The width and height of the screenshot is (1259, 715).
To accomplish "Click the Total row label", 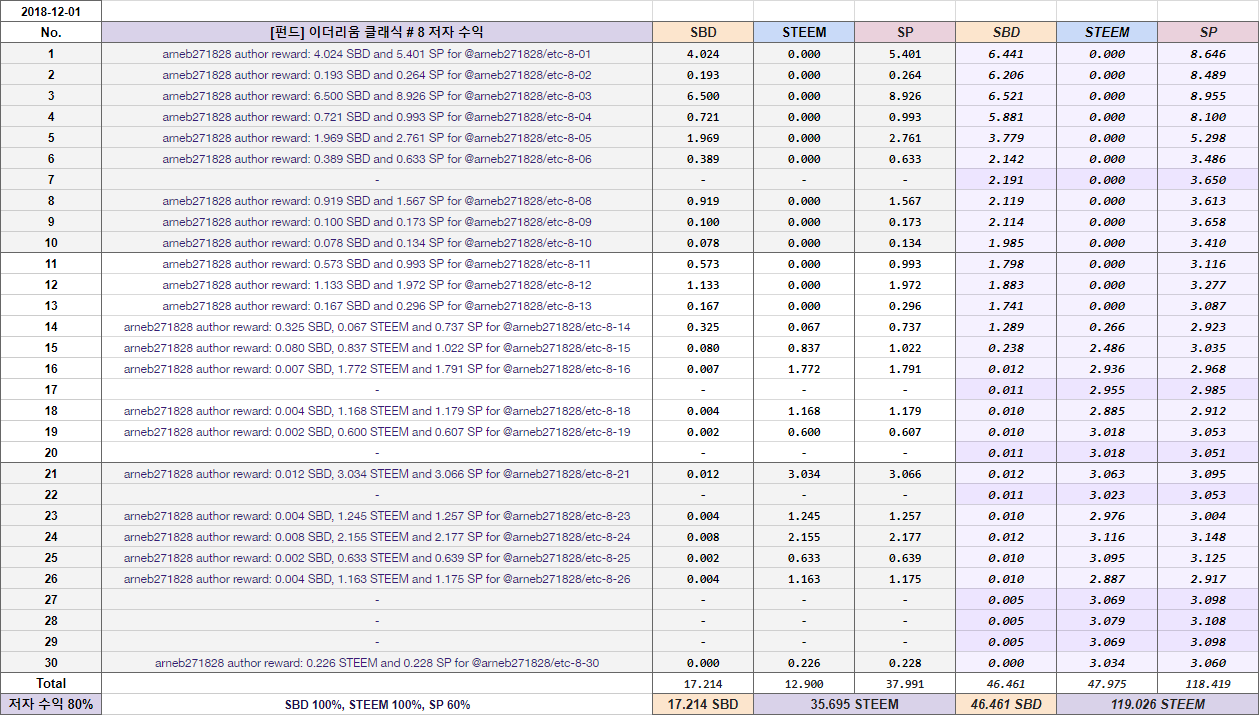I will coord(51,684).
